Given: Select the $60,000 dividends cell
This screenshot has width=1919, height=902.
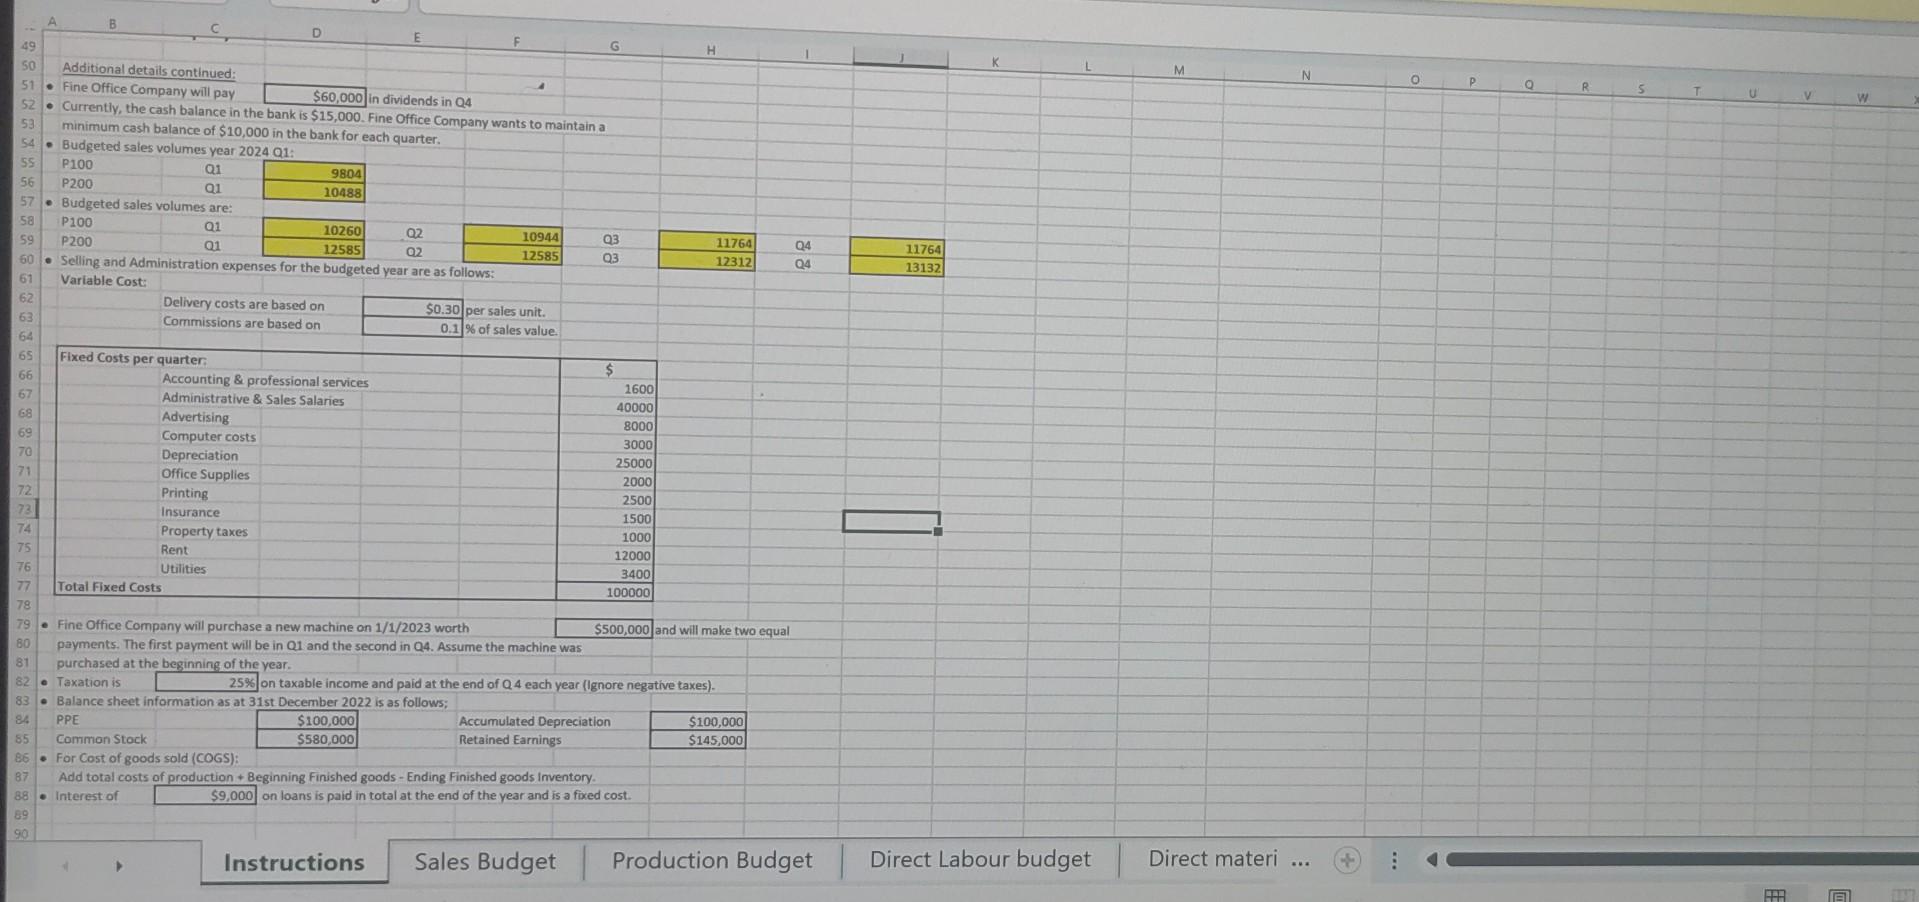Looking at the screenshot, I should (315, 96).
